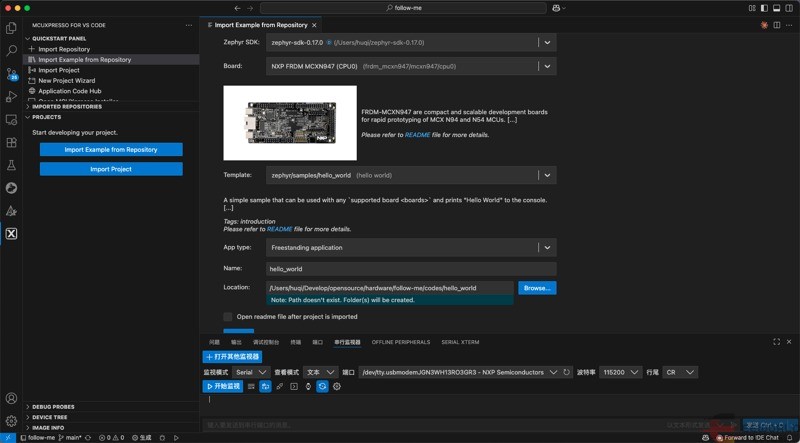Go back using title bar arrow
Screen dimensions: 800x443
click(x=237, y=8)
